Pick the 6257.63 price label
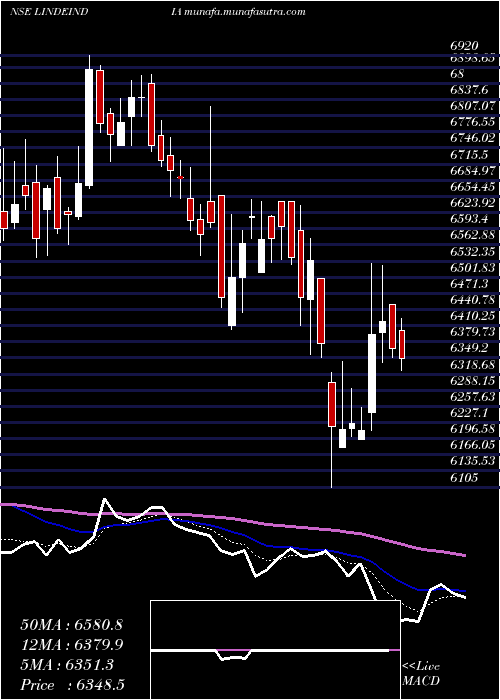The image size is (500, 700). [473, 396]
